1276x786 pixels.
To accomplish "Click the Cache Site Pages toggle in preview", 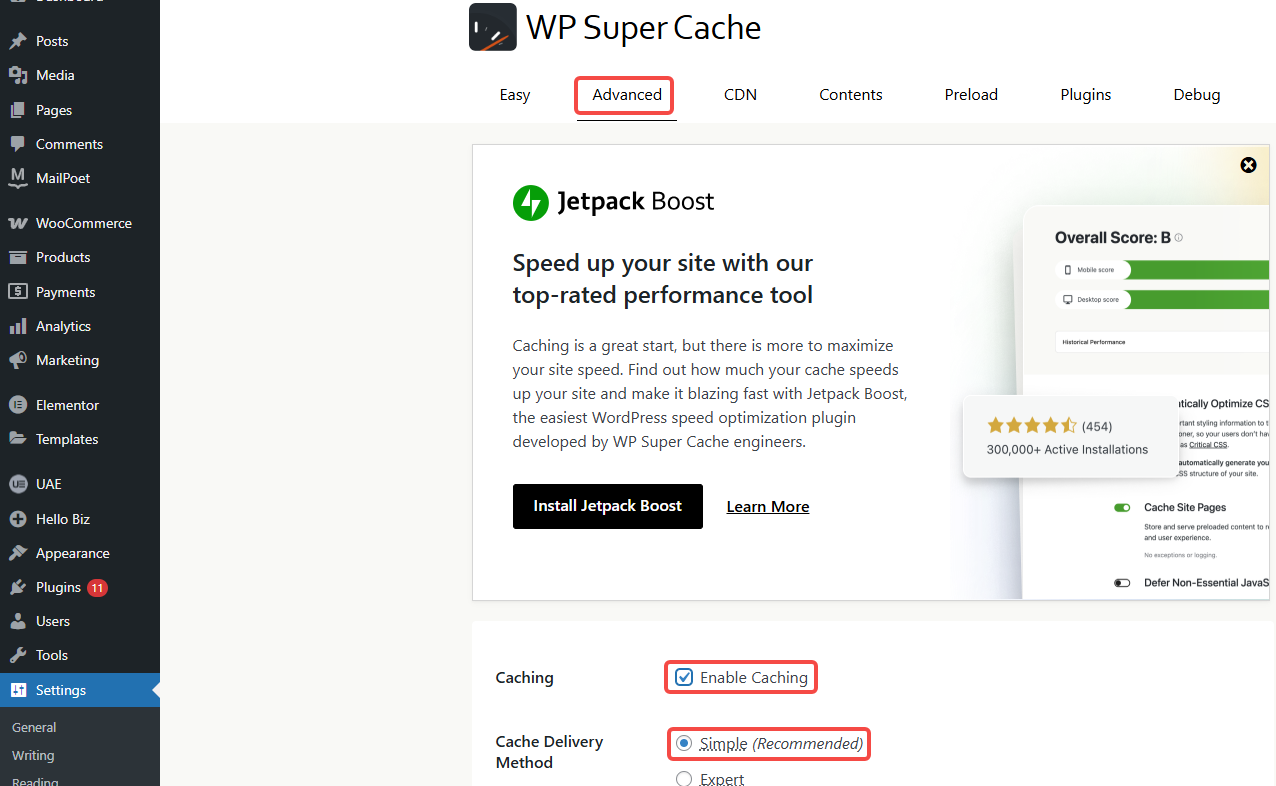I will pyautogui.click(x=1122, y=508).
